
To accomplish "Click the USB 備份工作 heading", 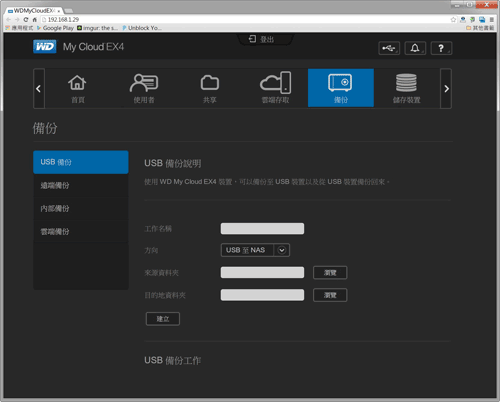I will tap(173, 360).
